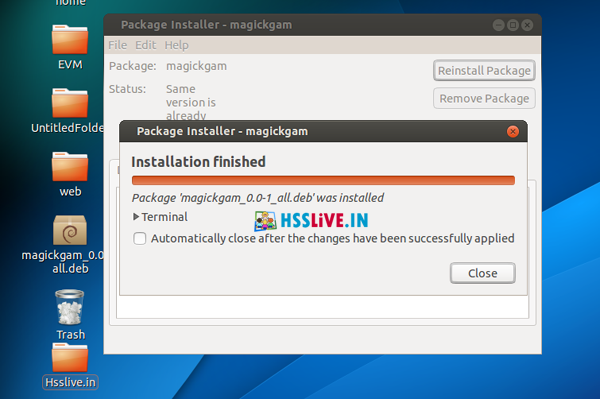600x399 pixels.
Task: Click the package name 'magickgam' text
Action: pyautogui.click(x=196, y=66)
